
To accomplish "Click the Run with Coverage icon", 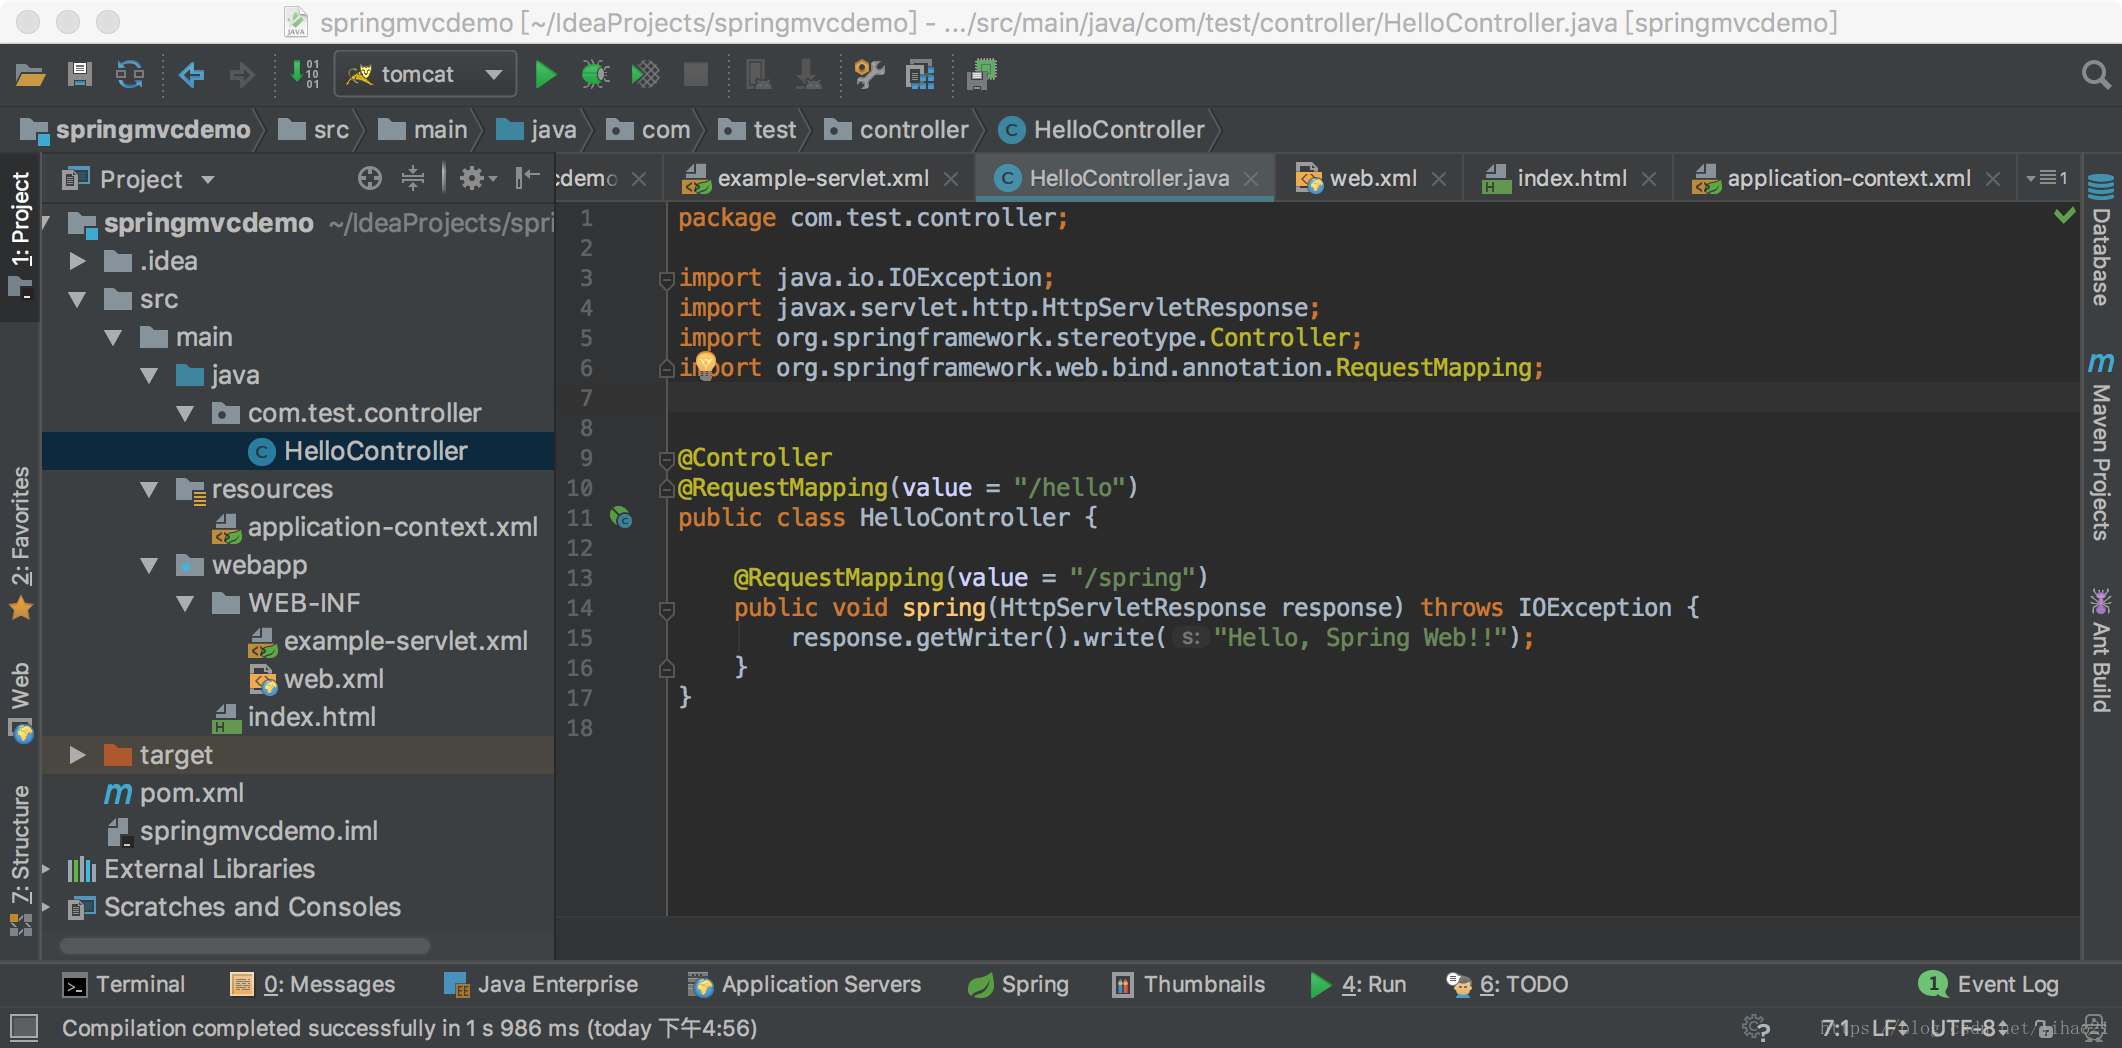I will tap(645, 75).
